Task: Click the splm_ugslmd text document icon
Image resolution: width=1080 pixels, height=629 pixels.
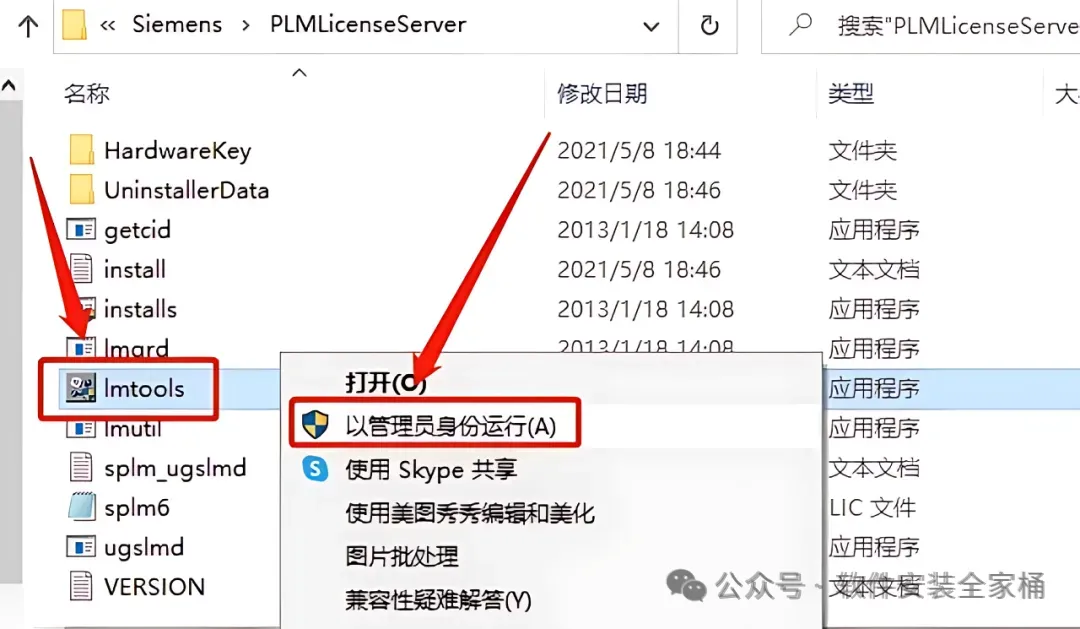Action: (81, 467)
